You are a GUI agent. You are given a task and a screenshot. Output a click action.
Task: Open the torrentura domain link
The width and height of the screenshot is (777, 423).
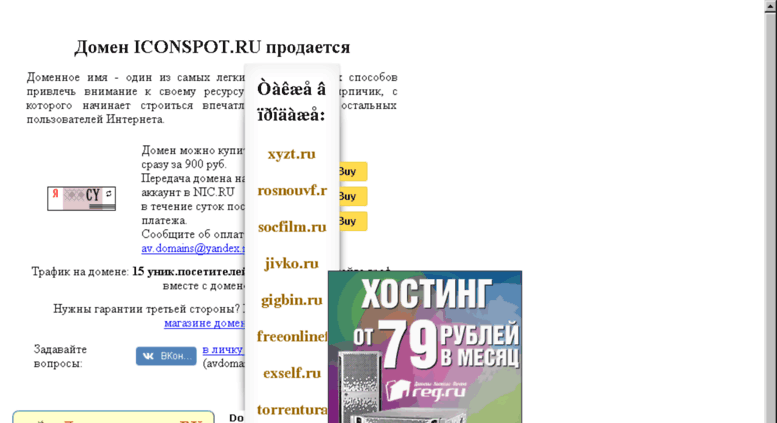pyautogui.click(x=292, y=410)
